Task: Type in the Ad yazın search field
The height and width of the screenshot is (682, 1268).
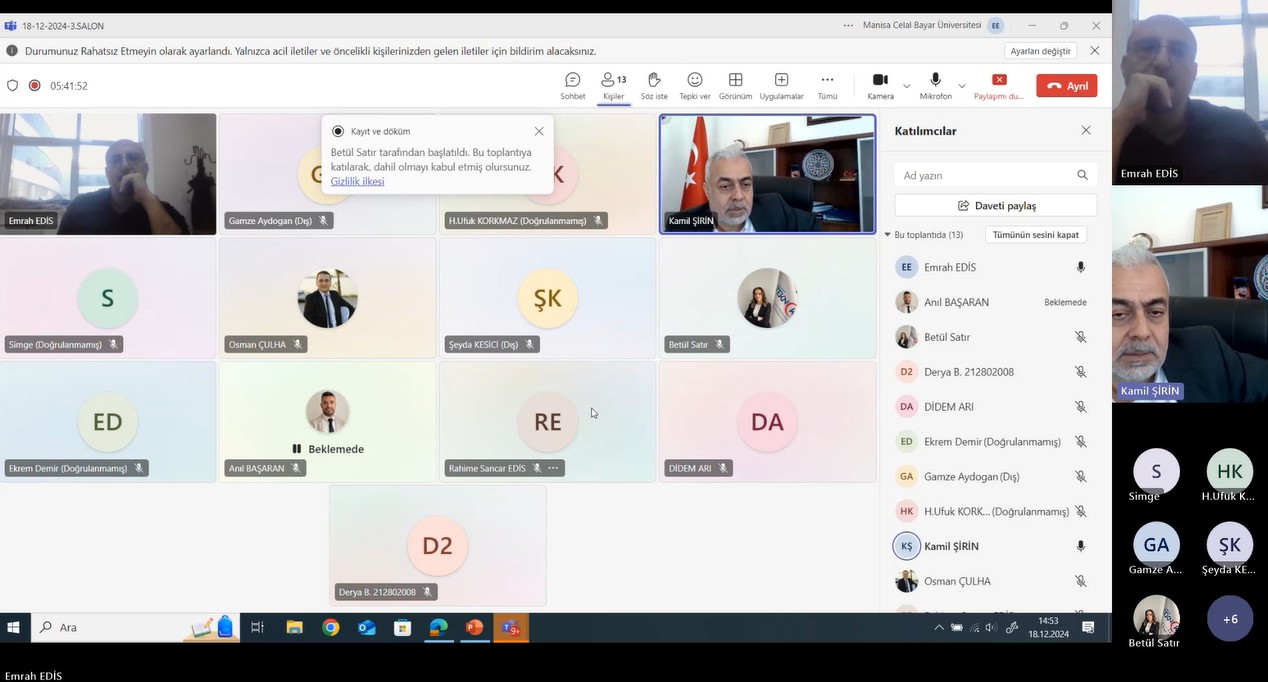Action: (985, 175)
